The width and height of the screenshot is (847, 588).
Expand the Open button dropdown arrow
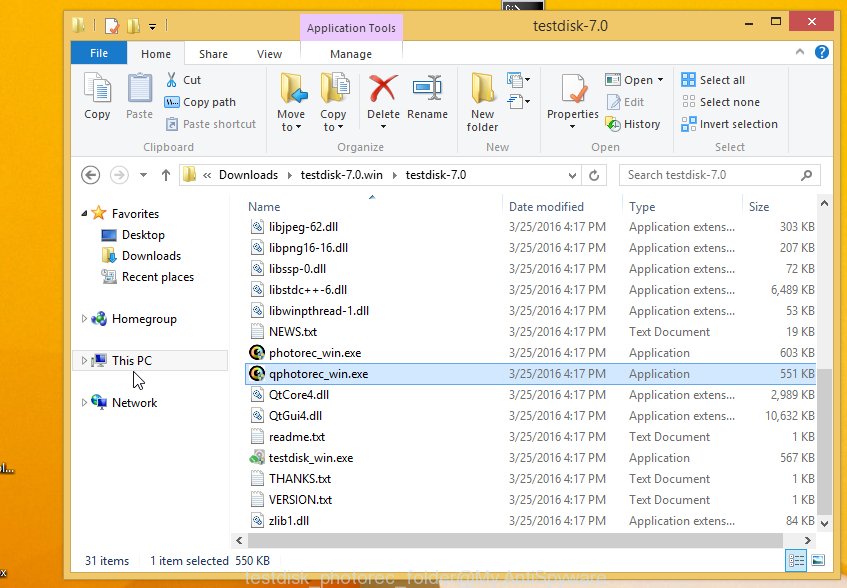(x=661, y=80)
